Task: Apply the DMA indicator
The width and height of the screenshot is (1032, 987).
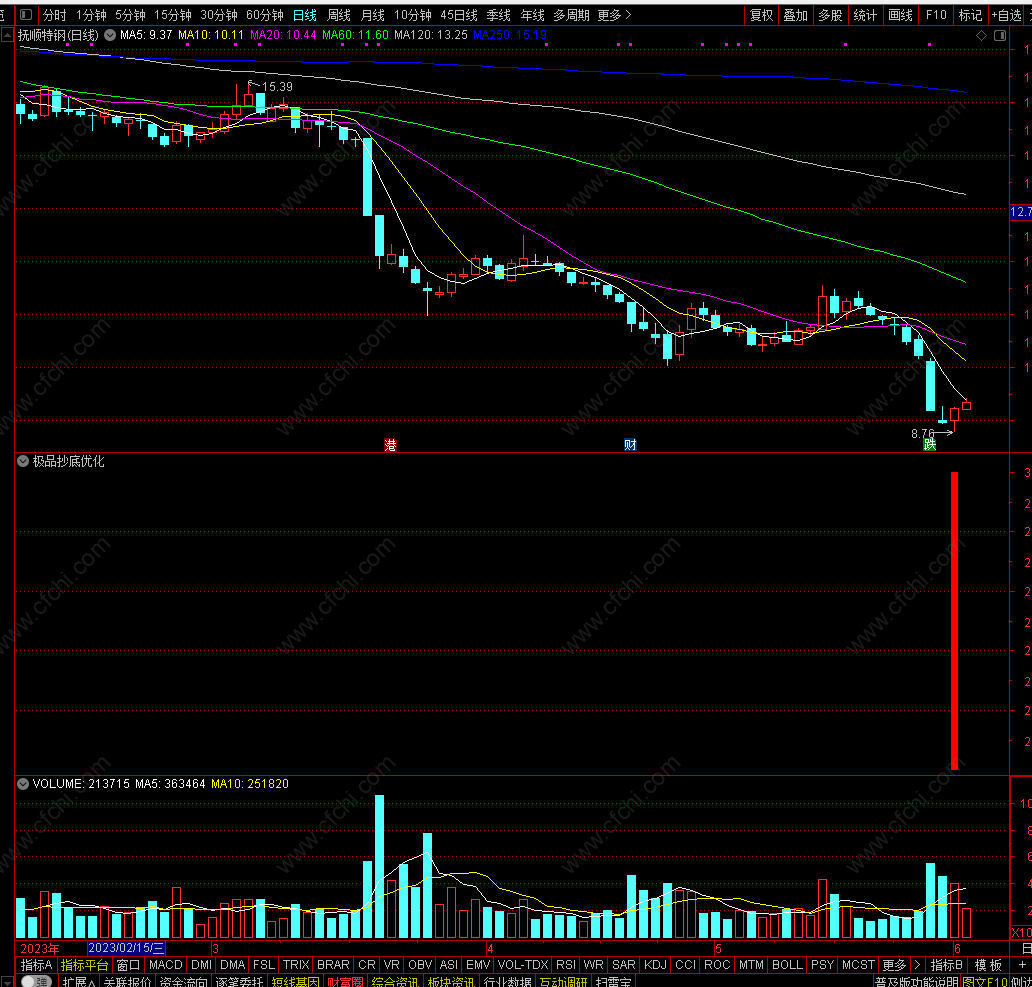Action: point(232,965)
